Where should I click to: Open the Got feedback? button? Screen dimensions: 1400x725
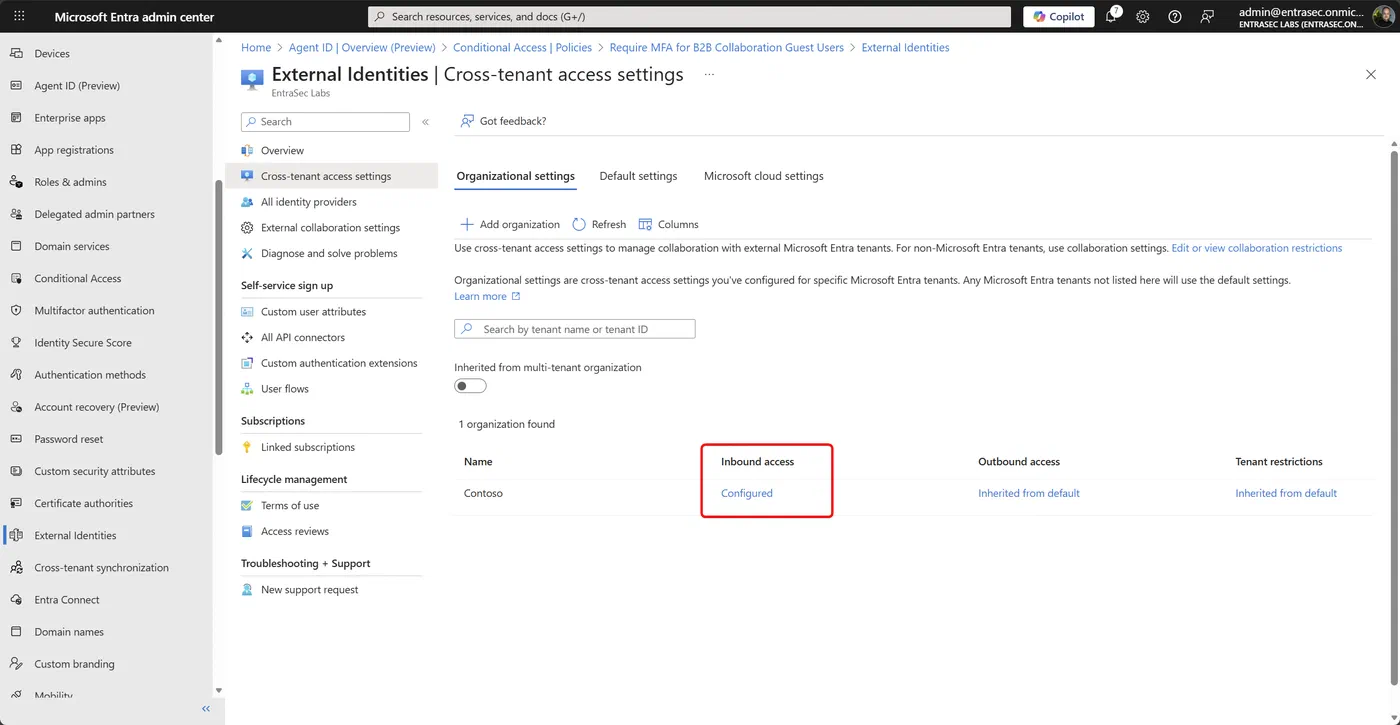coord(503,121)
